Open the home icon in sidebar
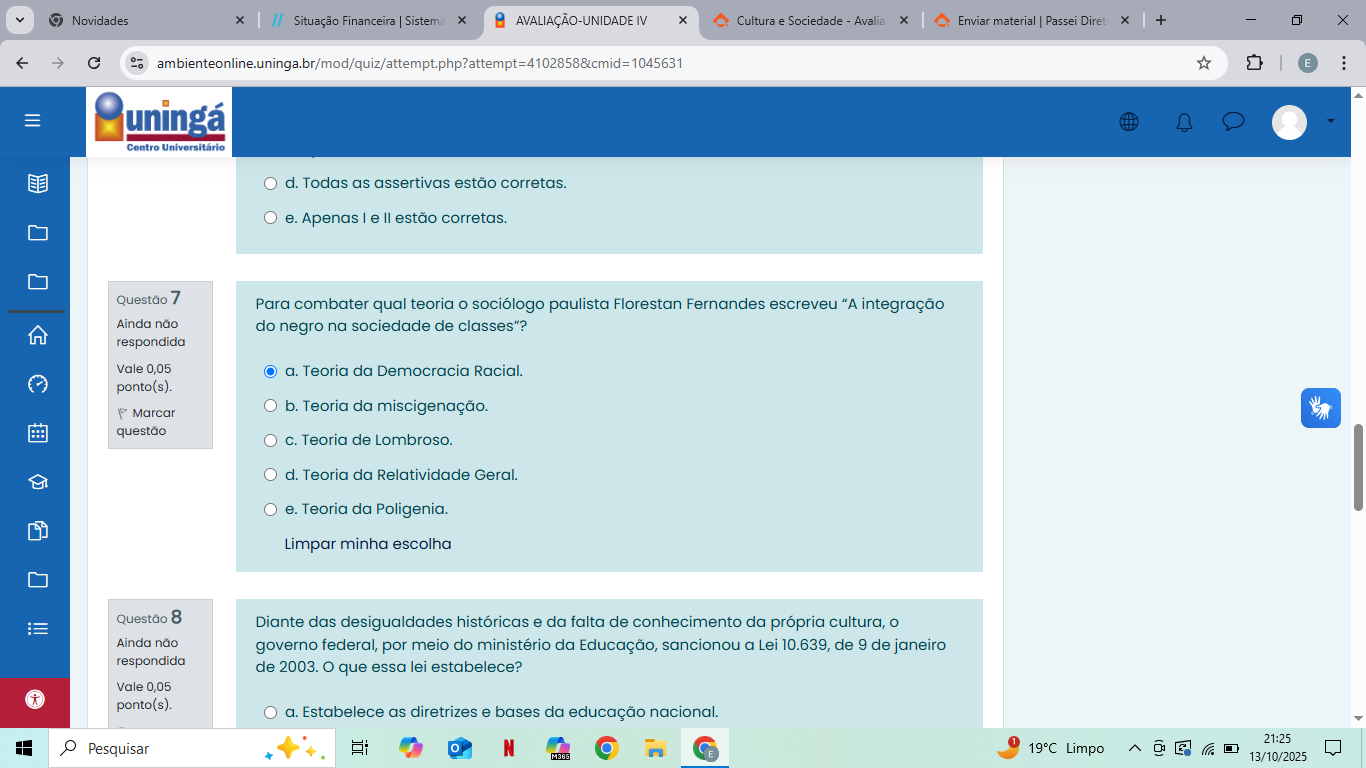The width and height of the screenshot is (1366, 768). 38,335
